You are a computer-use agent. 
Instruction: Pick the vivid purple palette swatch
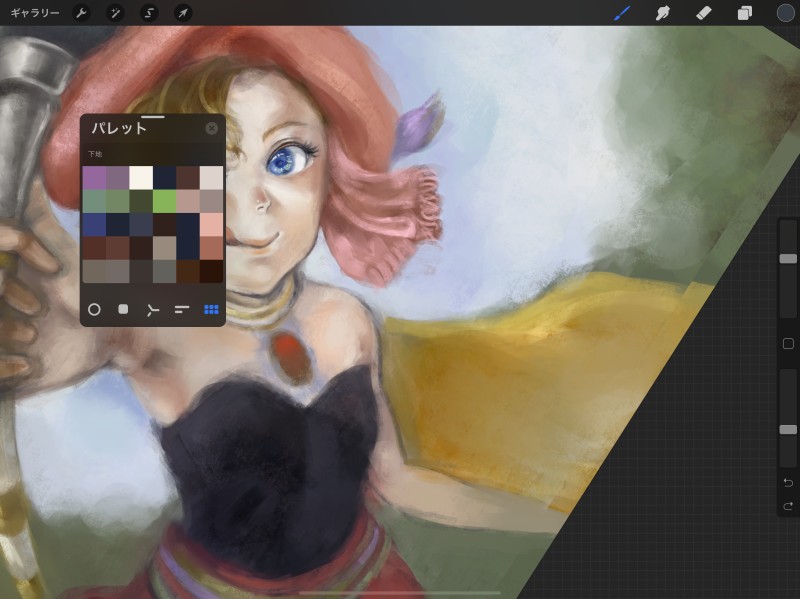coord(94,178)
